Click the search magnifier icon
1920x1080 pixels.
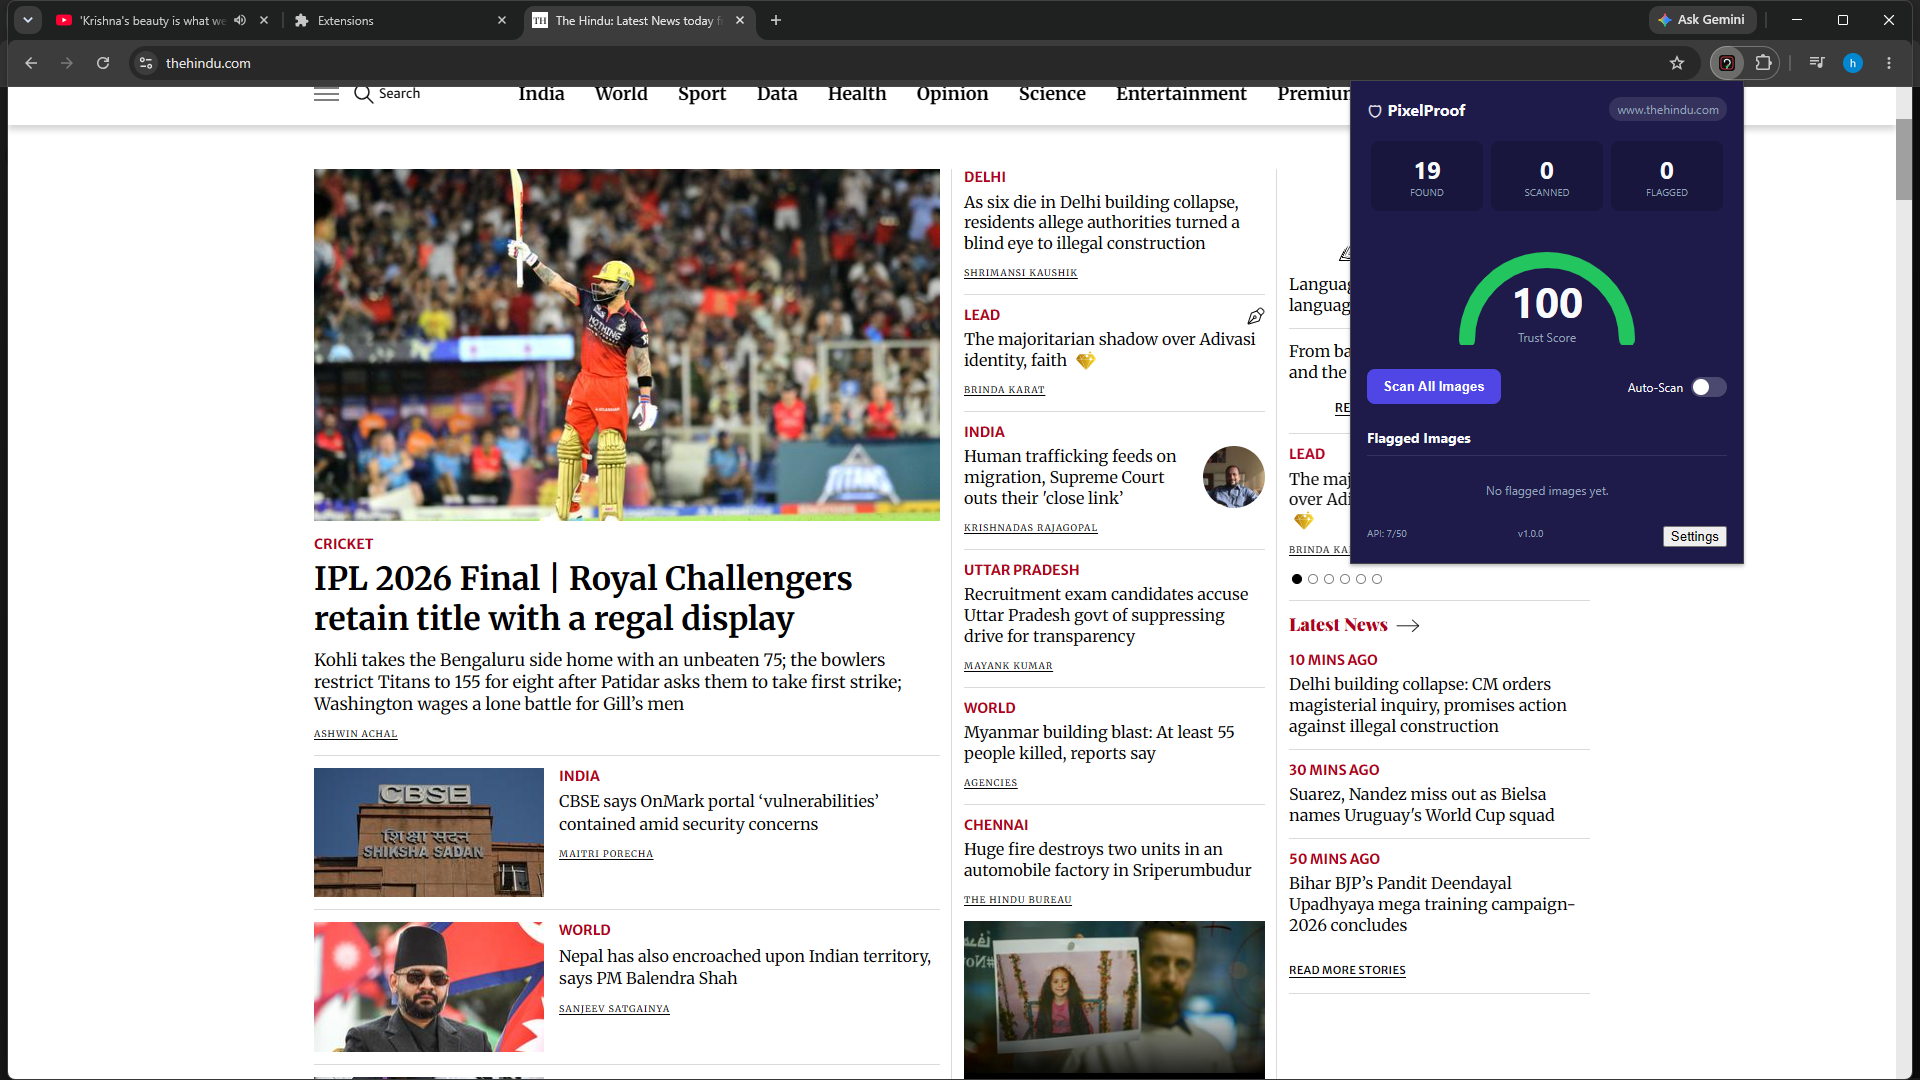coord(362,94)
